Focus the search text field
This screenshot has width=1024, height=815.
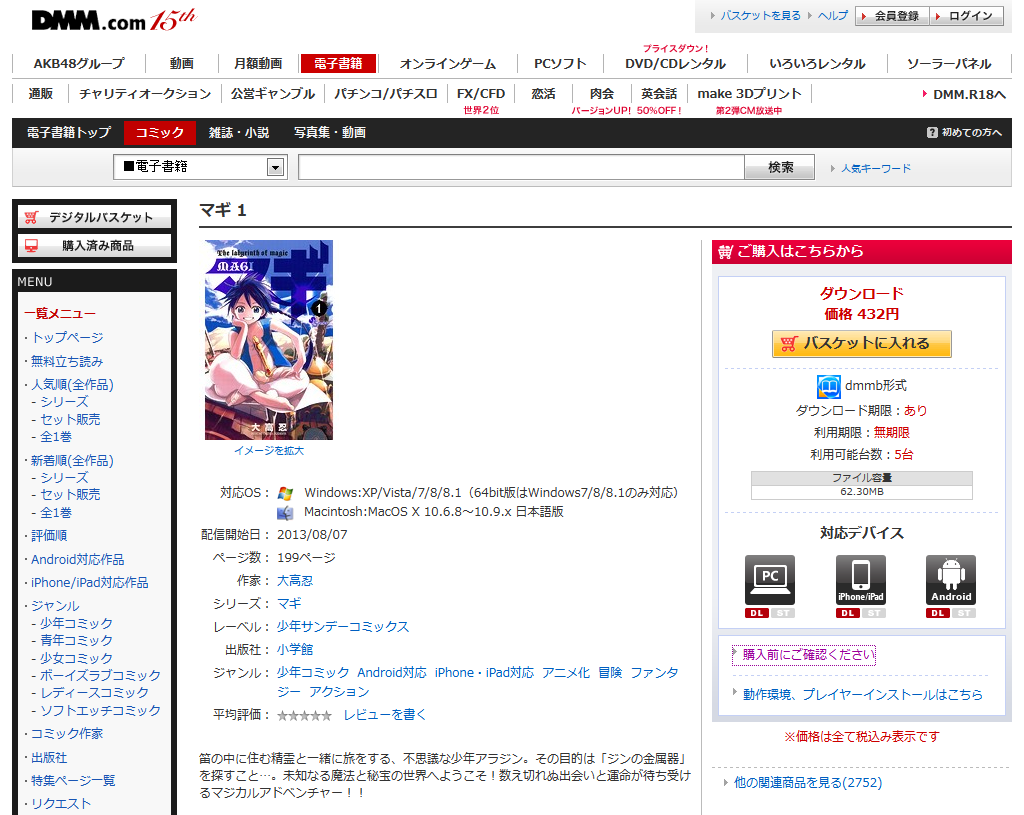tap(521, 167)
